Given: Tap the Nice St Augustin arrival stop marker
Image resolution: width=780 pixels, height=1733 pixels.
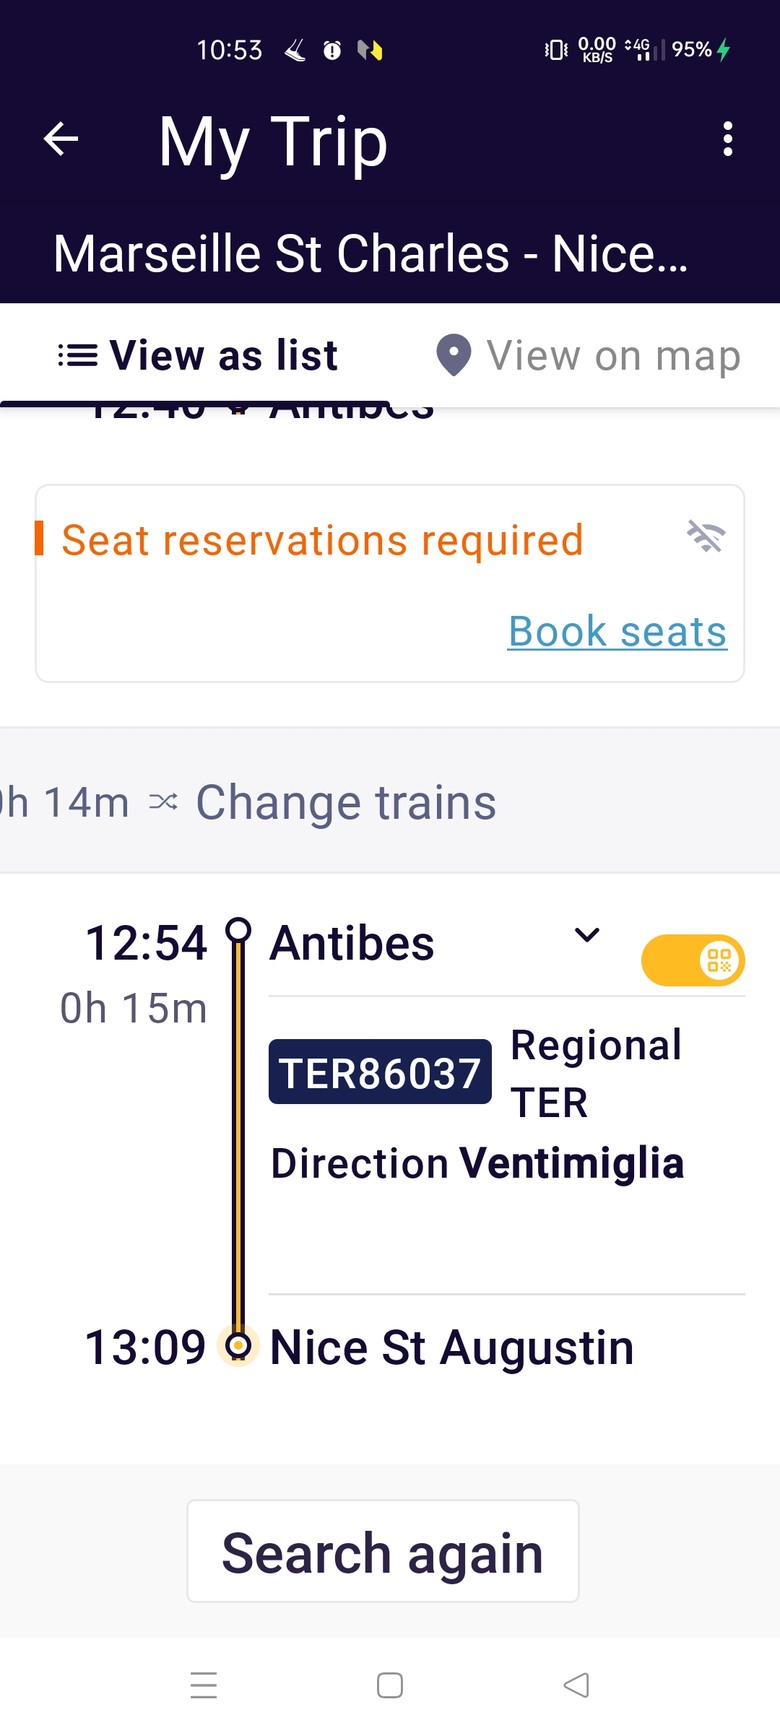Looking at the screenshot, I should pyautogui.click(x=238, y=1346).
